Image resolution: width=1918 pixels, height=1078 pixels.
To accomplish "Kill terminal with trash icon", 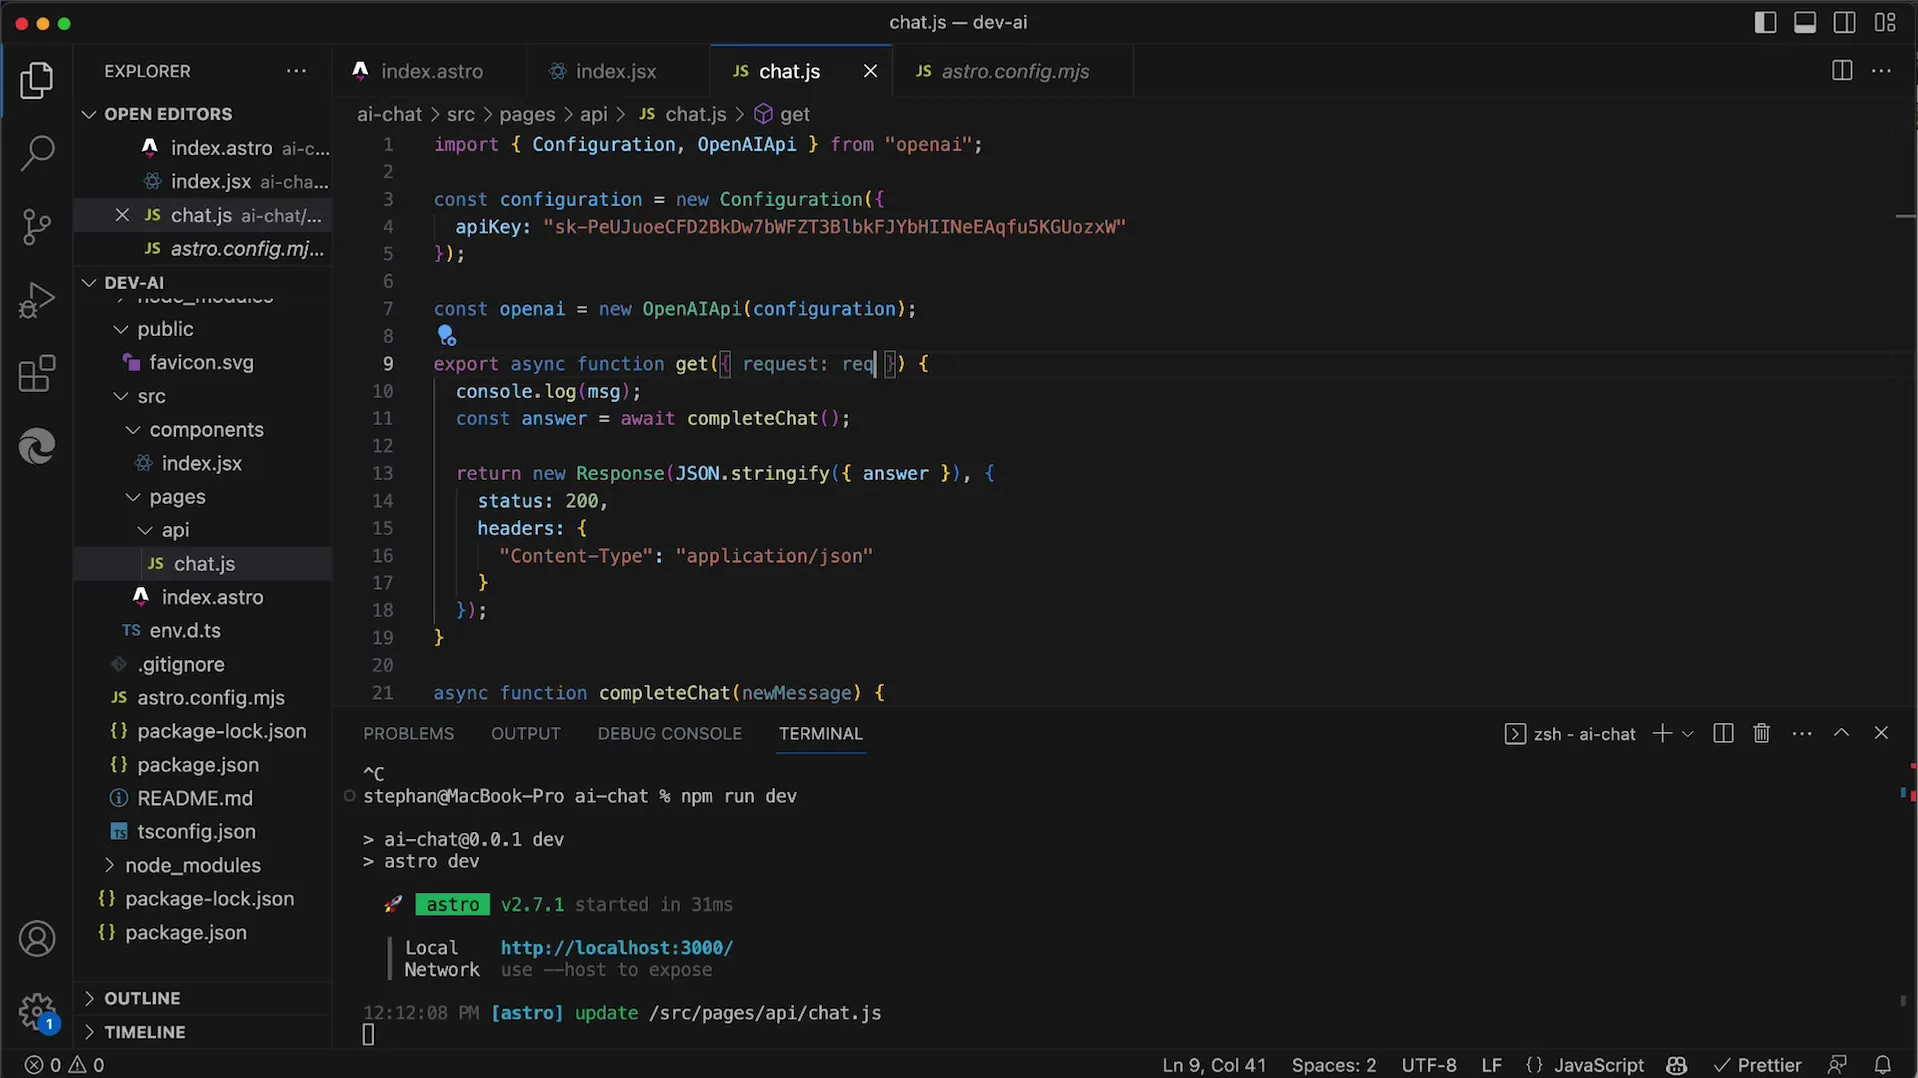I will click(1762, 733).
